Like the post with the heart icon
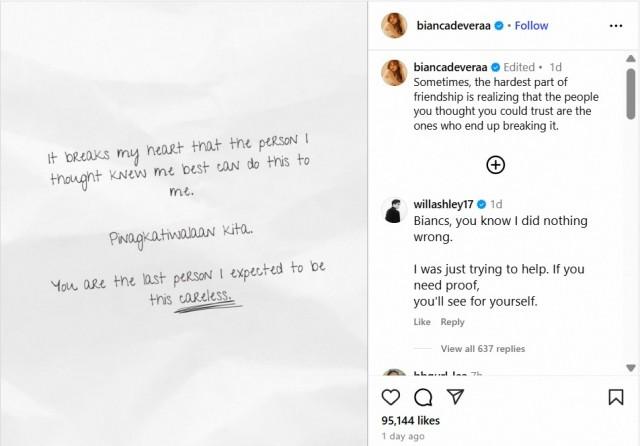Viewport: 640px width, 446px height. (x=393, y=397)
